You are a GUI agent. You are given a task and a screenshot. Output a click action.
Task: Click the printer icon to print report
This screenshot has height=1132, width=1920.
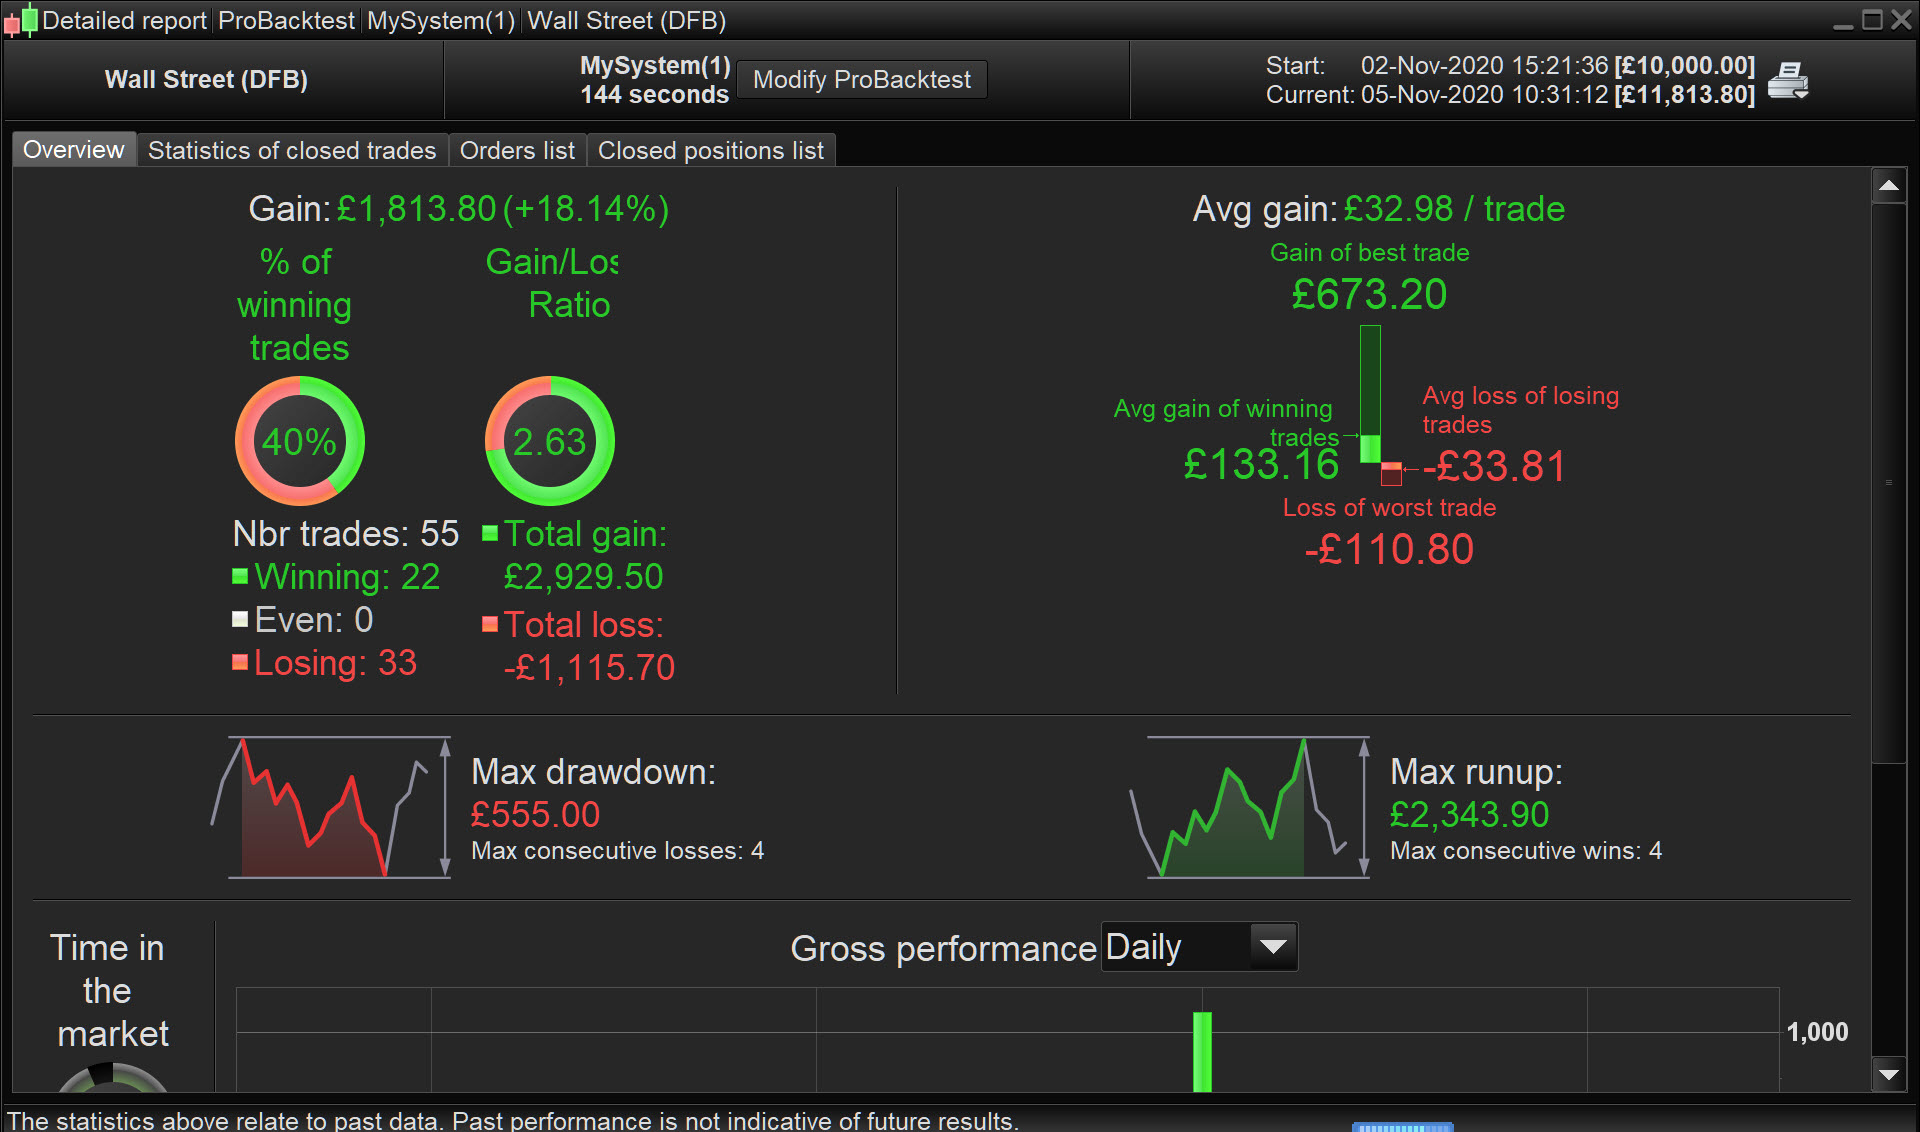tap(1787, 80)
